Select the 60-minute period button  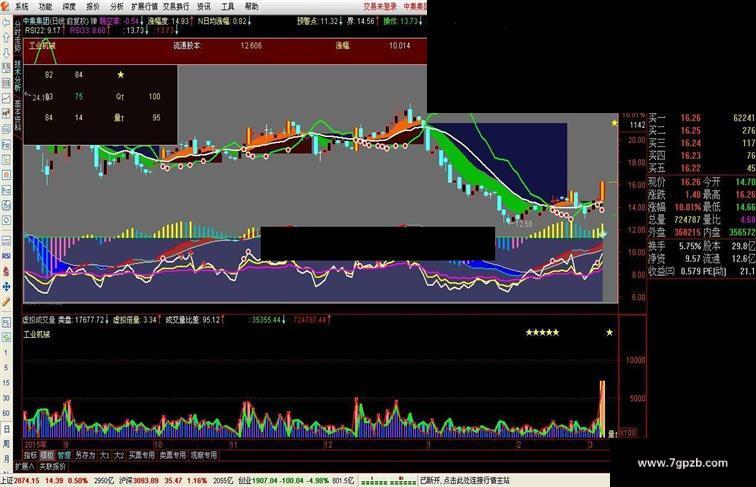[6, 413]
